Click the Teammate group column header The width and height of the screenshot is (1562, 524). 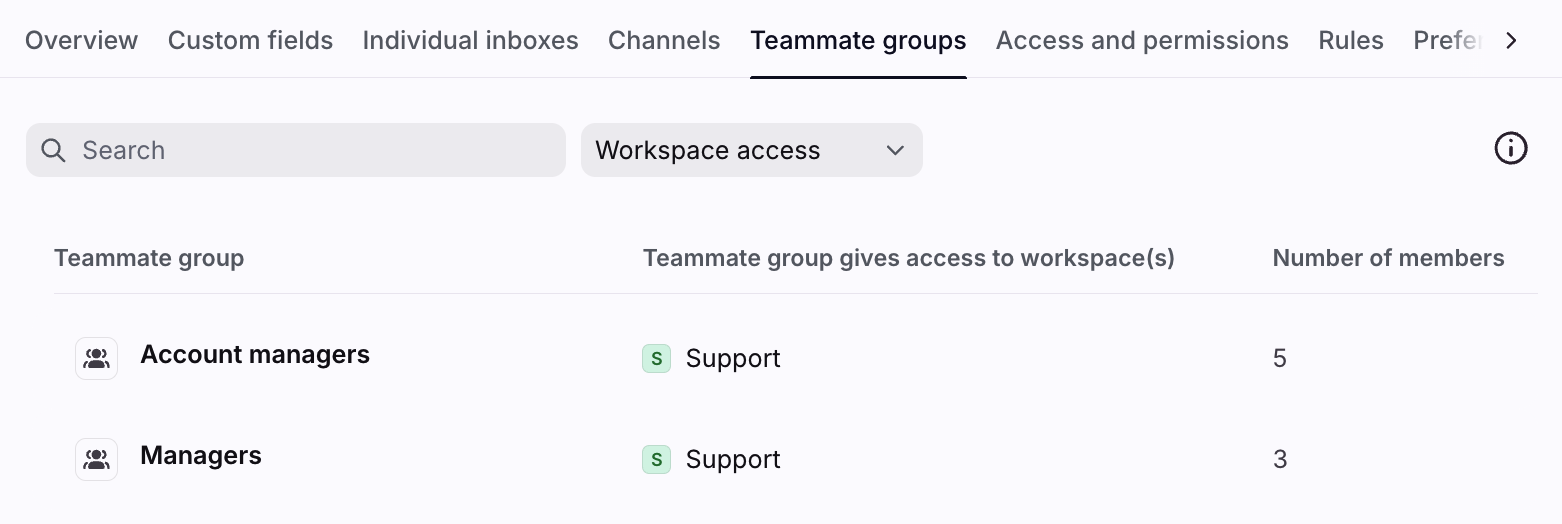[149, 258]
